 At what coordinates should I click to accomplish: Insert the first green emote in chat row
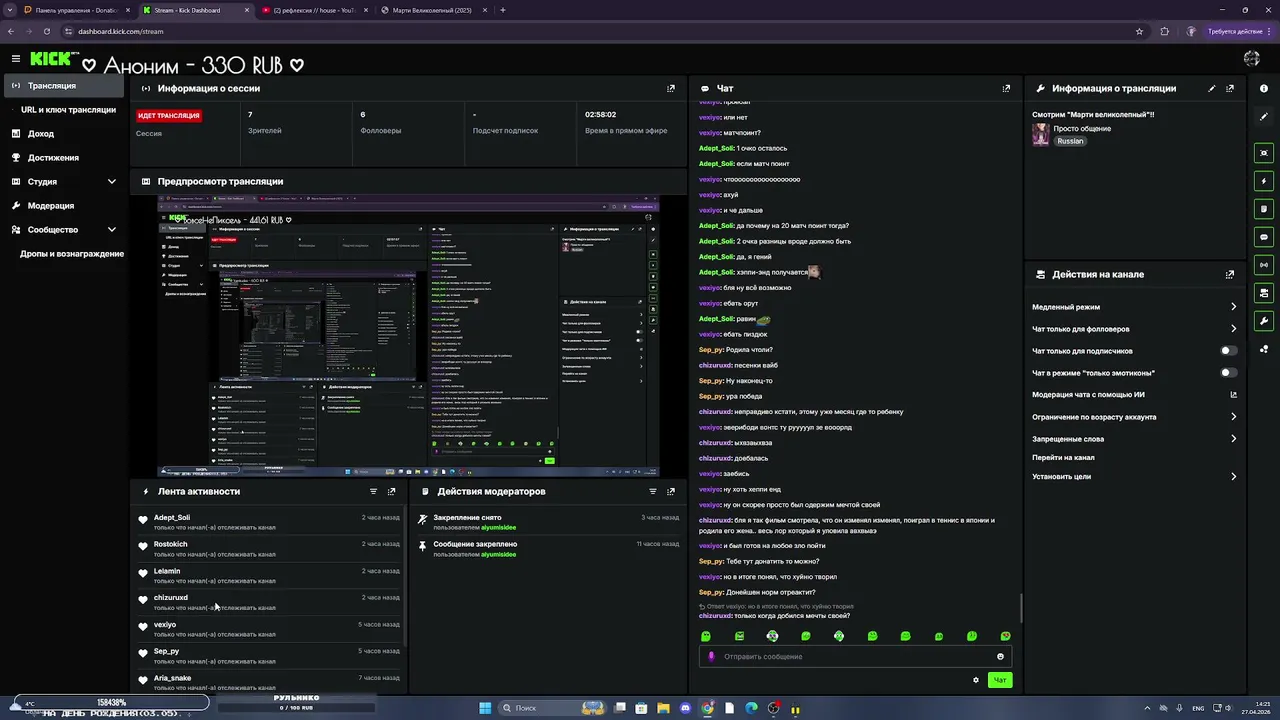(706, 636)
